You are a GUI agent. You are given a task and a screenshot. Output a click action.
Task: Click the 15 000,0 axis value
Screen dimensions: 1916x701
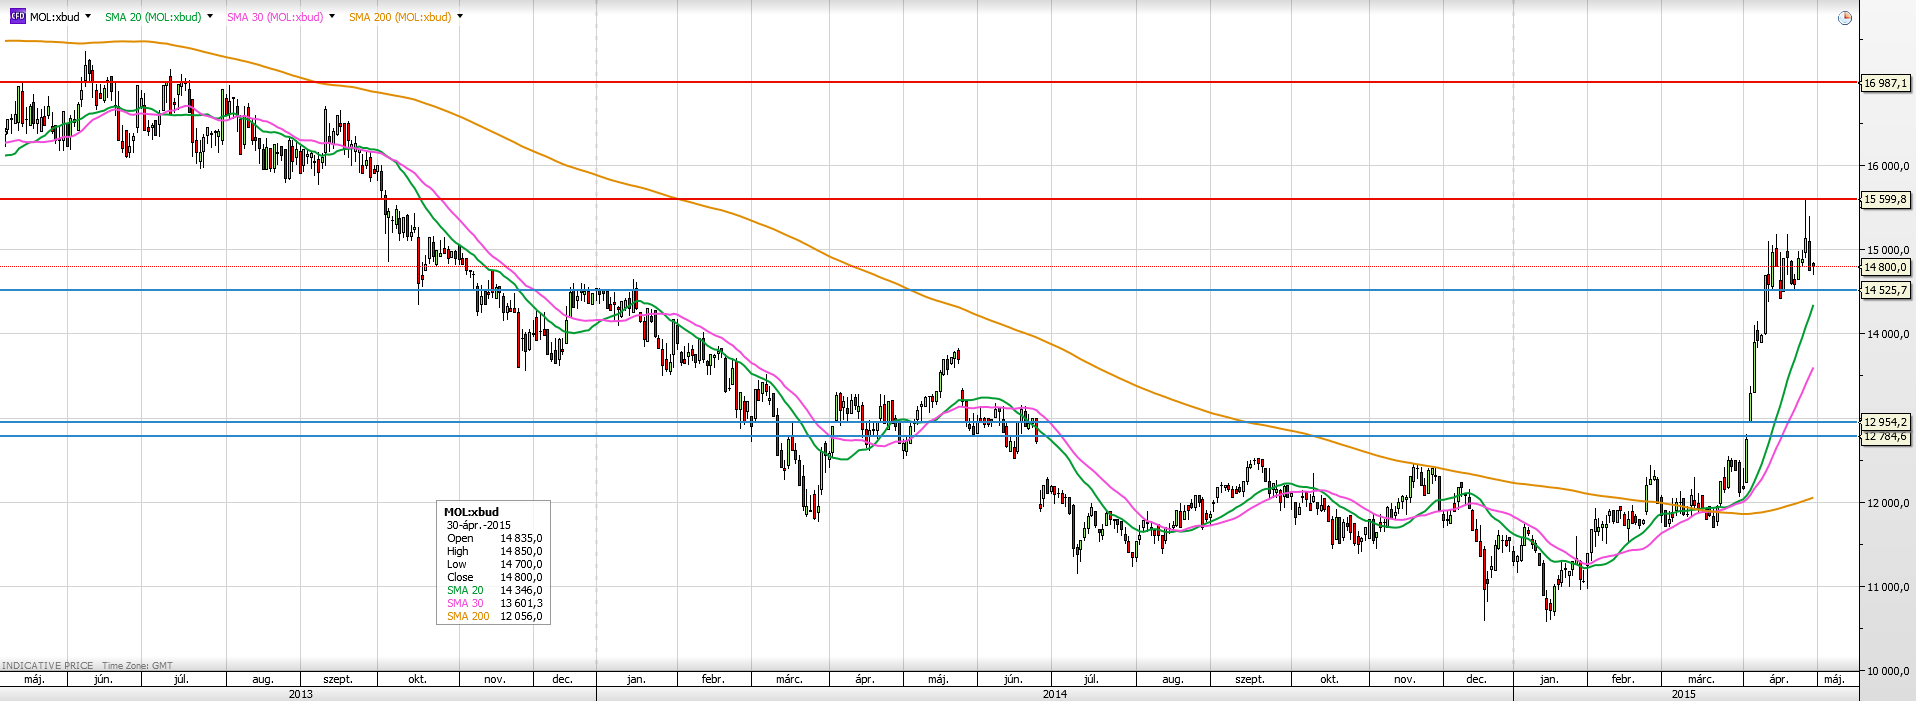[1887, 251]
